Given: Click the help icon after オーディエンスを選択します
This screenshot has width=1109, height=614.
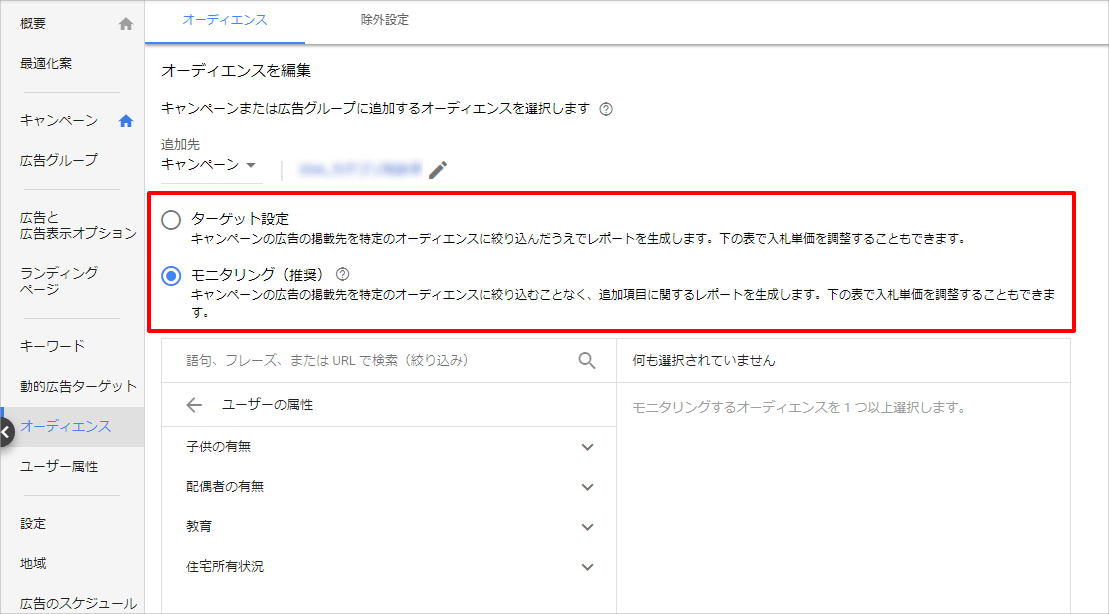Looking at the screenshot, I should pyautogui.click(x=605, y=109).
